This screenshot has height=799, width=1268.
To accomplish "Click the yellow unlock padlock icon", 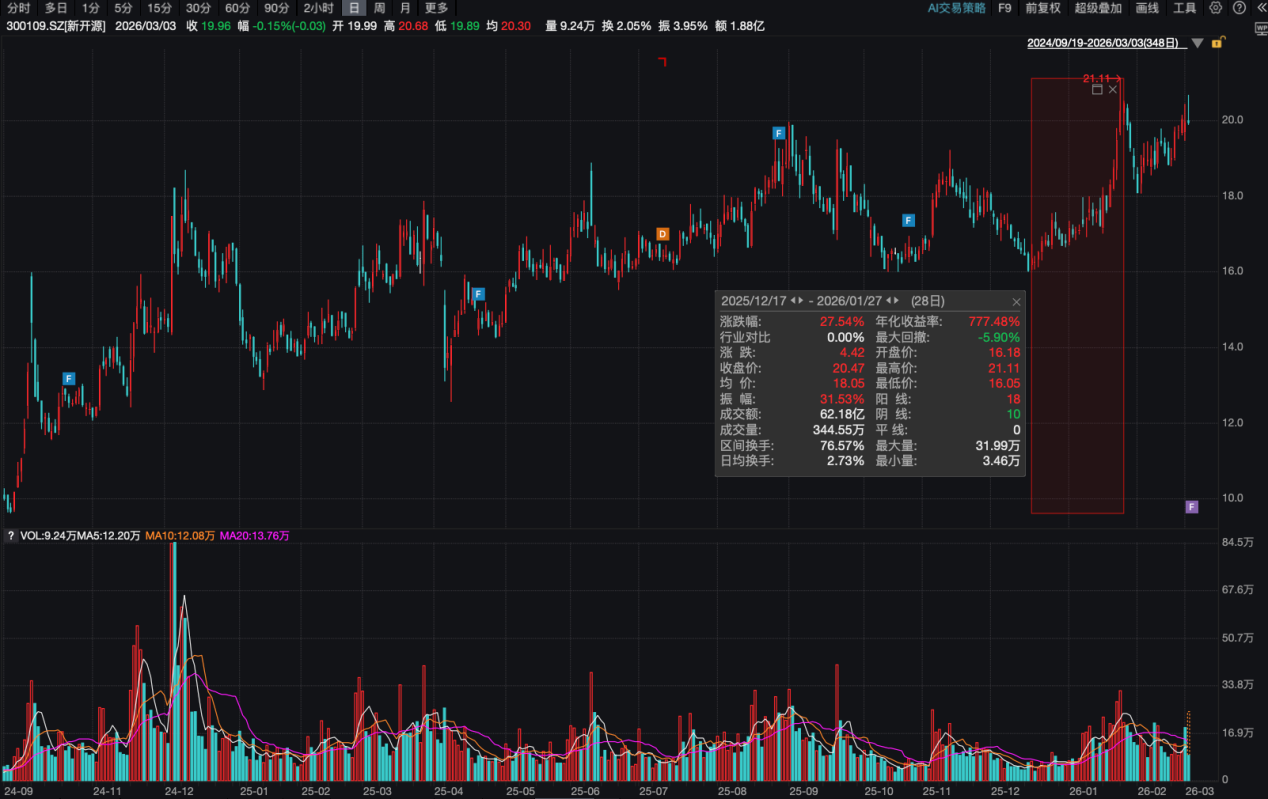I will point(1217,43).
